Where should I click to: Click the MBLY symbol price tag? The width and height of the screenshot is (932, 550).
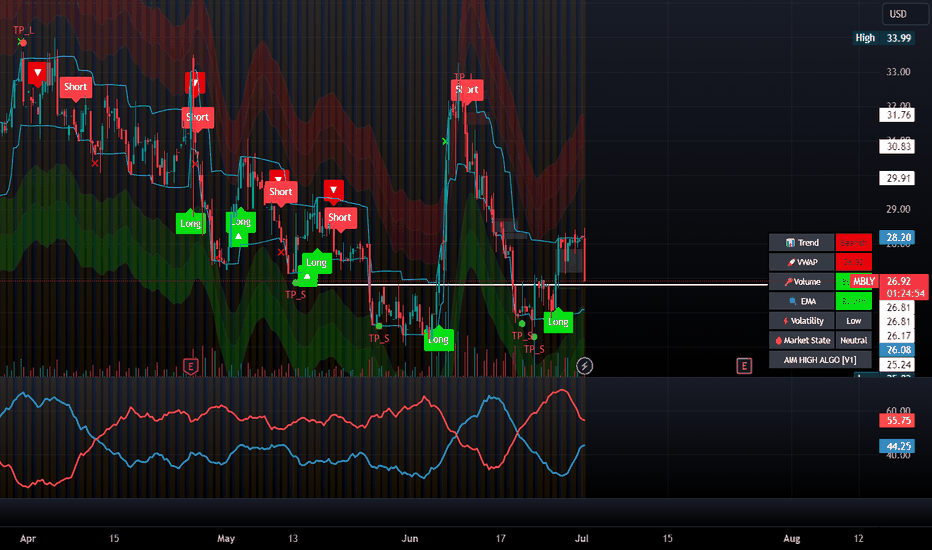[x=864, y=281]
